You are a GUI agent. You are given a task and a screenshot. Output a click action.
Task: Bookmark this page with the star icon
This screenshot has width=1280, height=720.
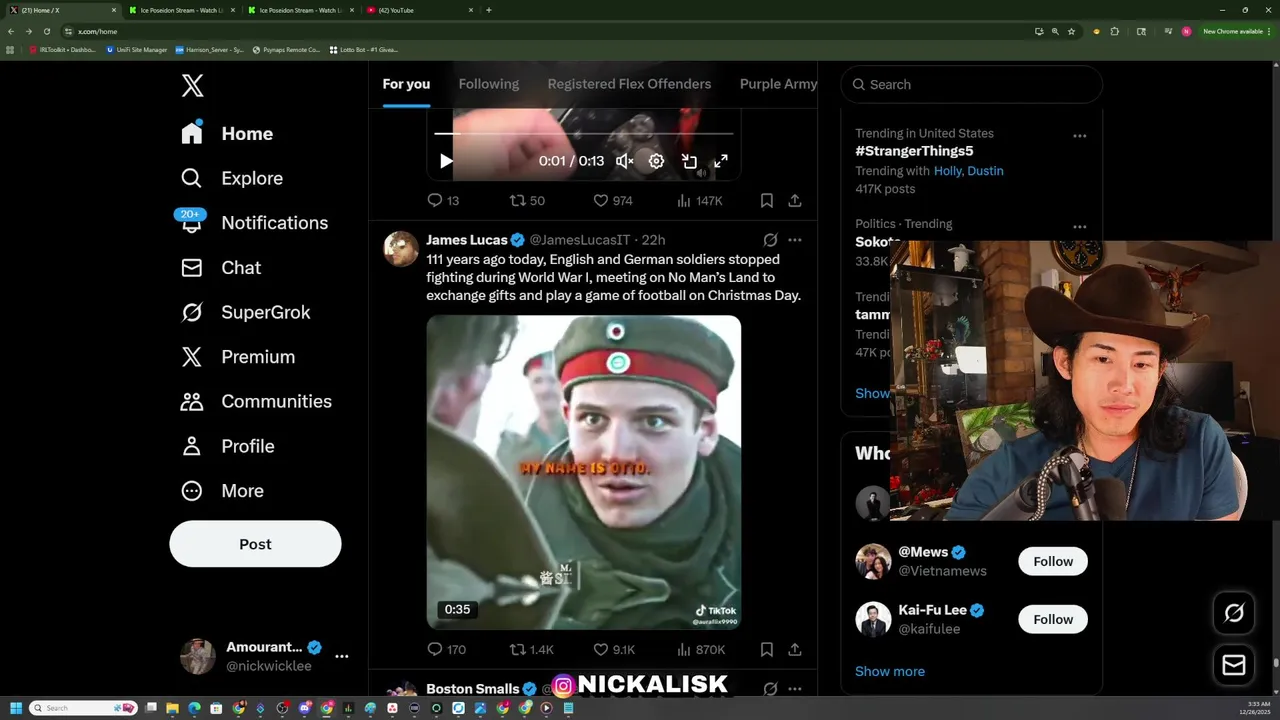point(1071,31)
